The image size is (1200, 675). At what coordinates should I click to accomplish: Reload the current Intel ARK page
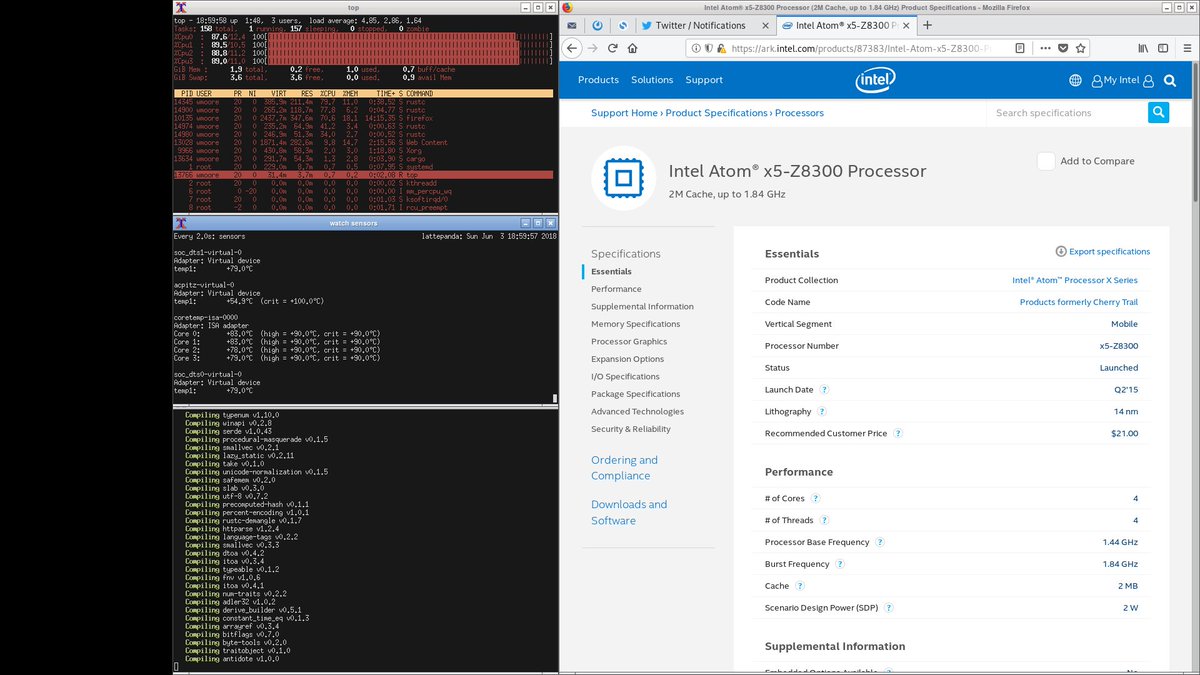coord(612,48)
